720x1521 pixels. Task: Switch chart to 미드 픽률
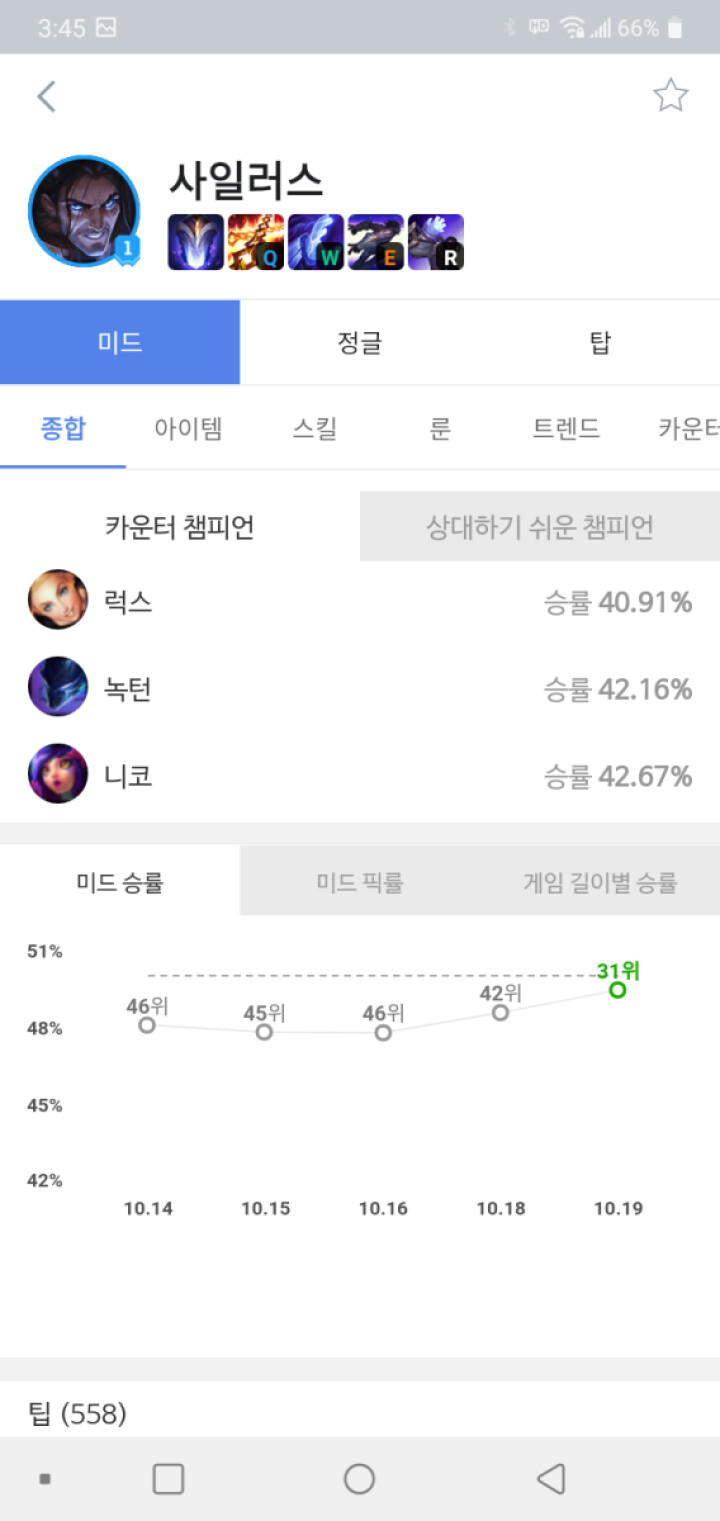point(360,882)
